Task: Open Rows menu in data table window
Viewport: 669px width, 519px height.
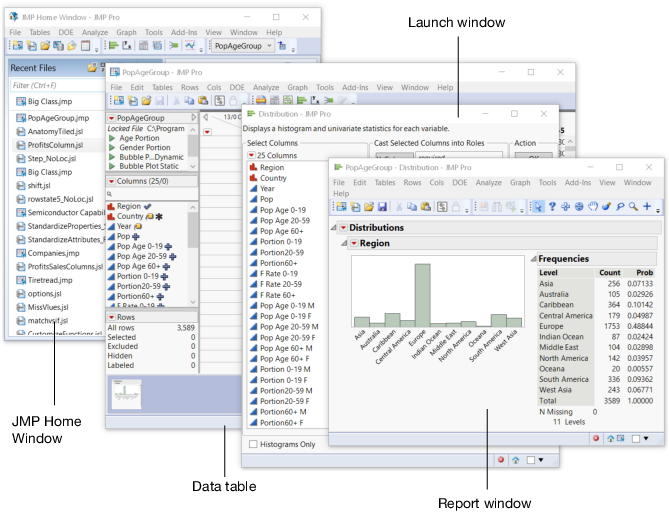Action: [189, 87]
